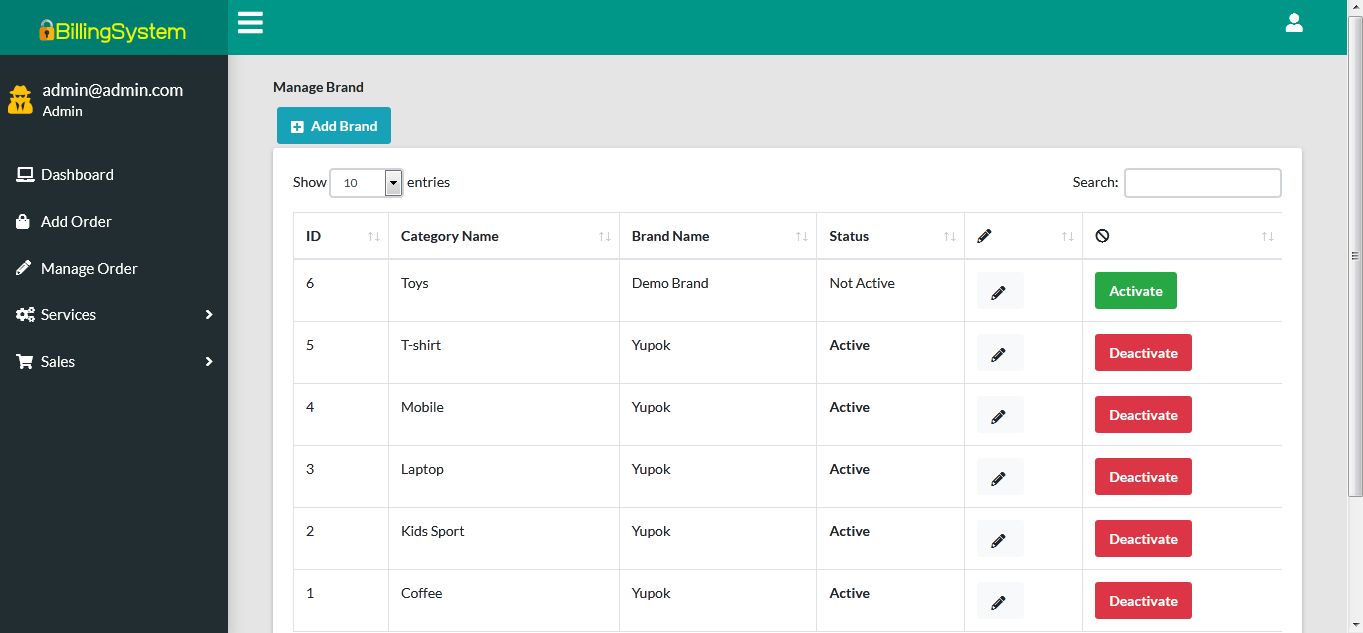Expand the Services submenu

(x=115, y=314)
